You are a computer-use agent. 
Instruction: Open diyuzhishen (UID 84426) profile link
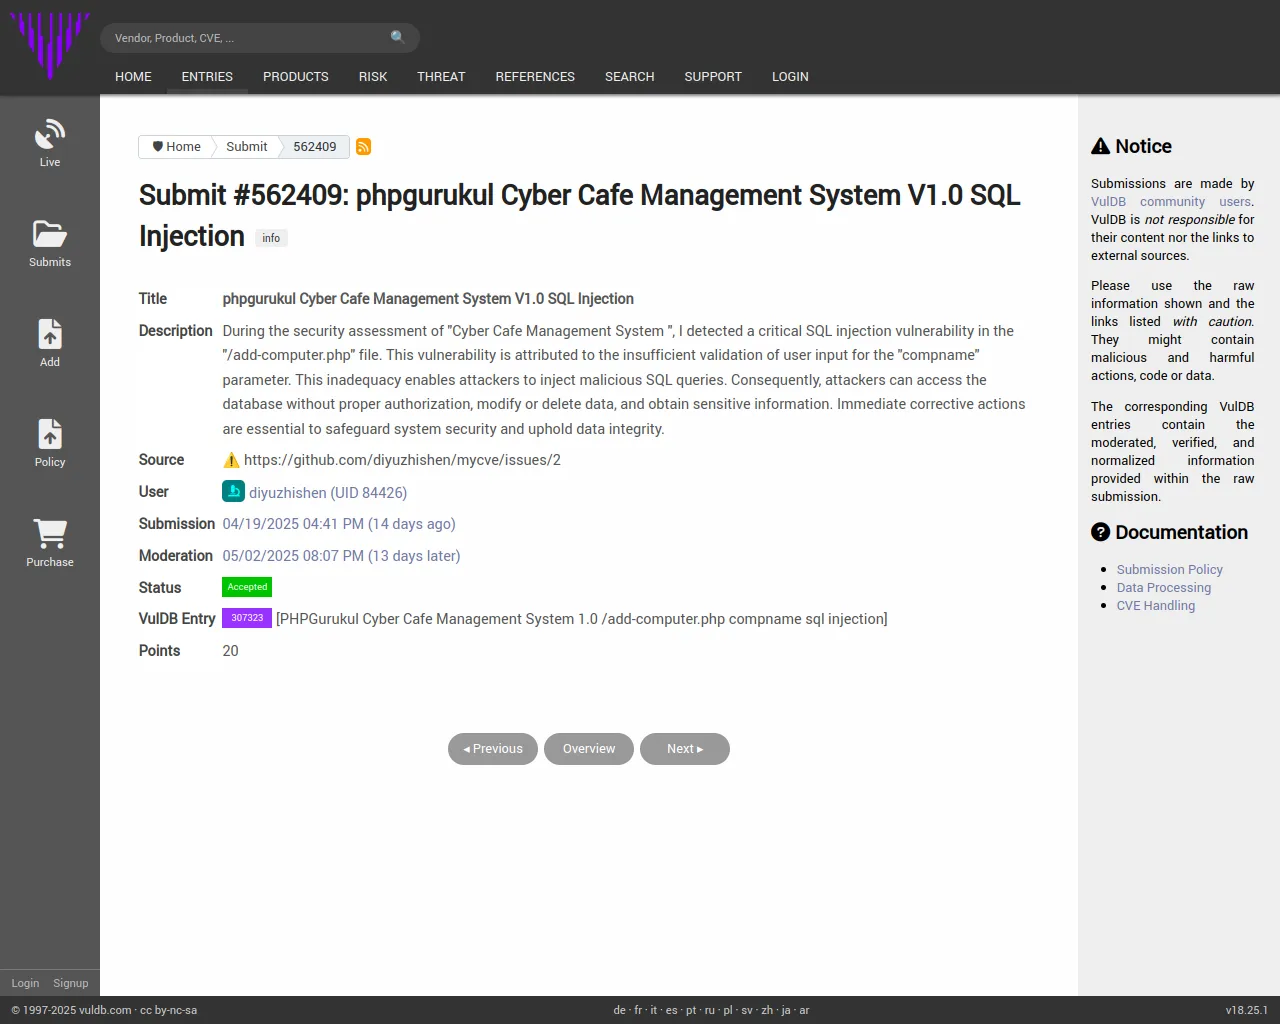[x=328, y=493]
